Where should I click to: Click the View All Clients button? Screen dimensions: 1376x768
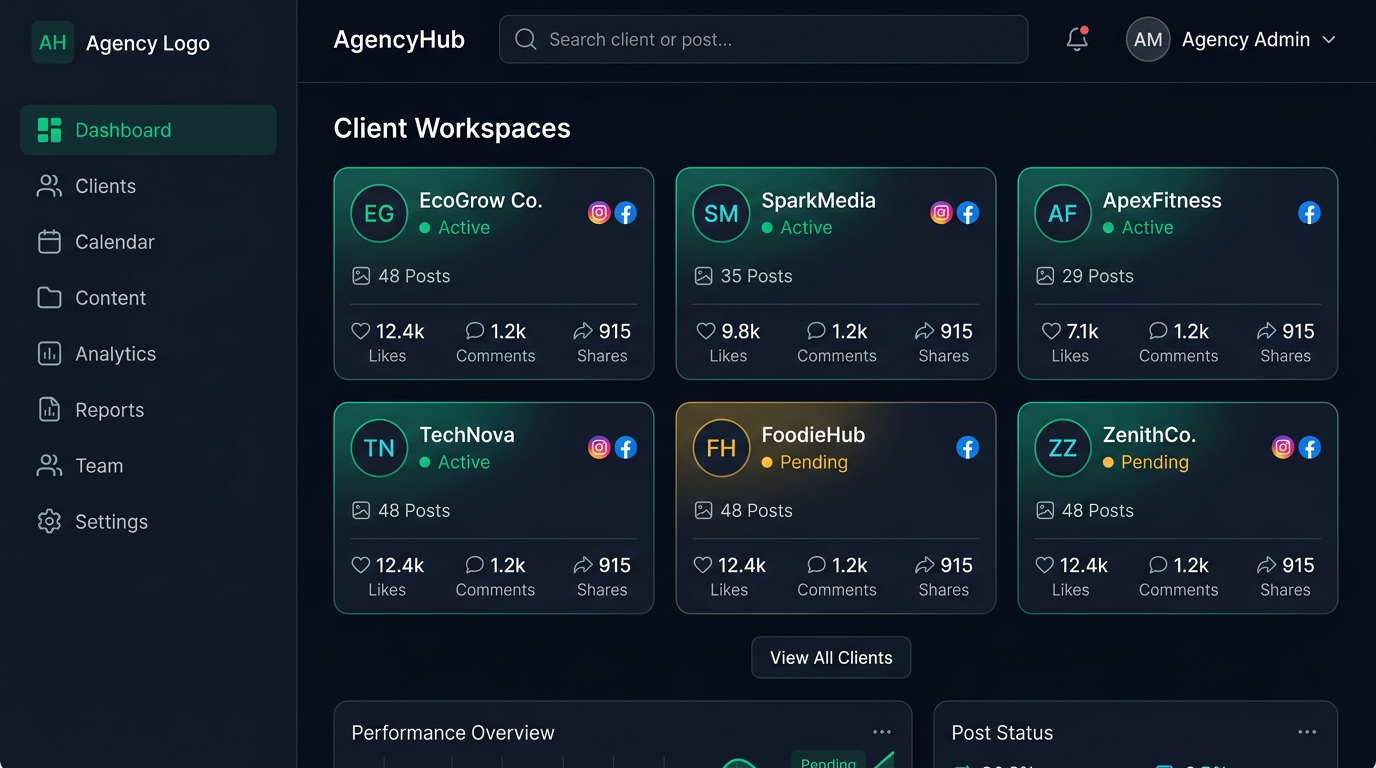click(x=831, y=657)
